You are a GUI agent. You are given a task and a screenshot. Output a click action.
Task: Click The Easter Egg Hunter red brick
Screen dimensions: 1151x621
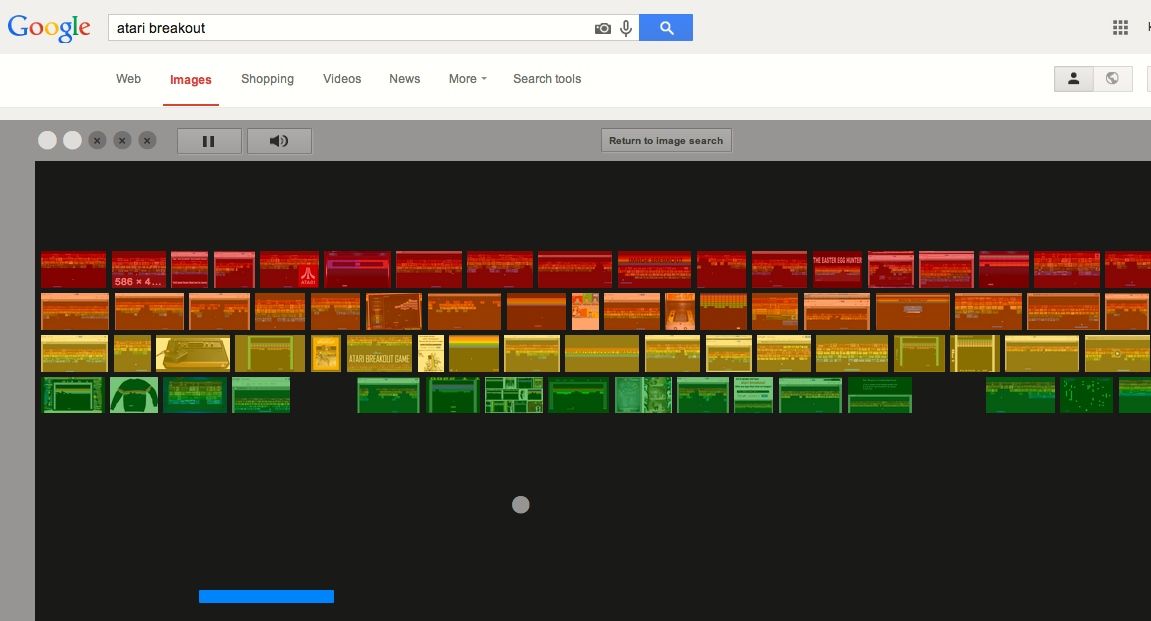point(837,269)
